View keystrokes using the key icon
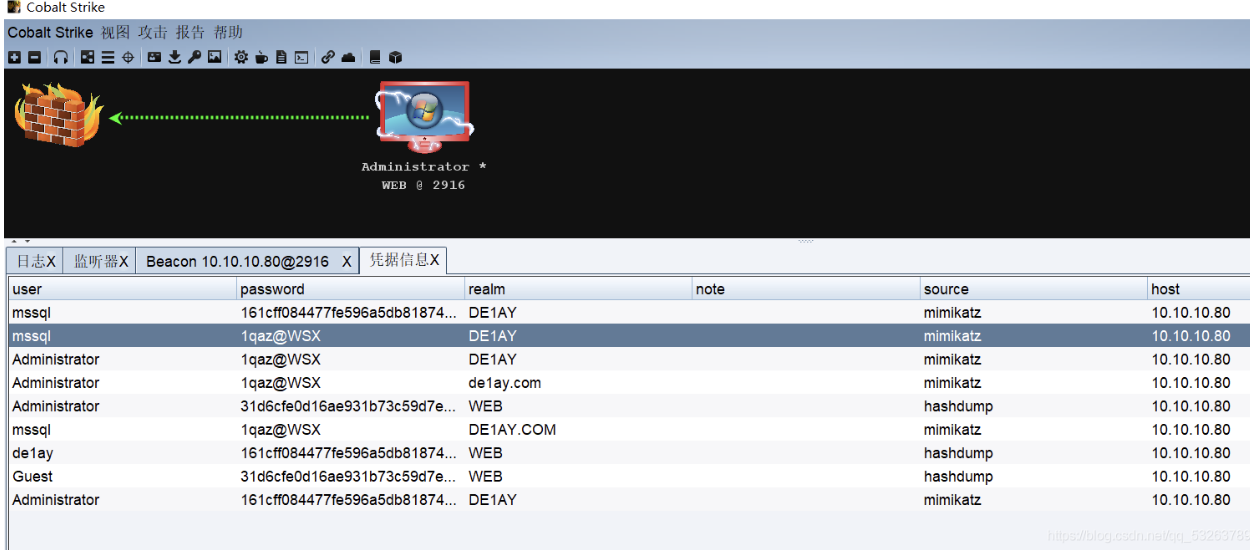 tap(194, 58)
